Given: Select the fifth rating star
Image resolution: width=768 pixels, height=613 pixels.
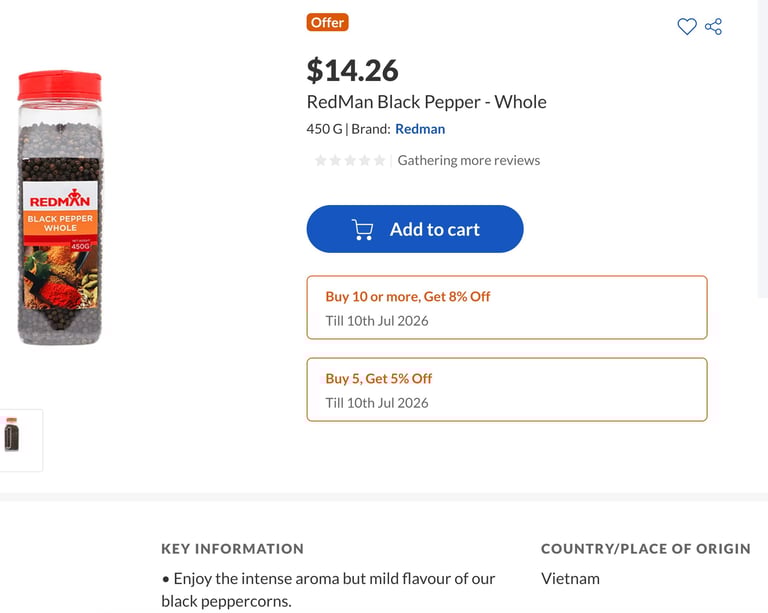Looking at the screenshot, I should click(x=379, y=160).
